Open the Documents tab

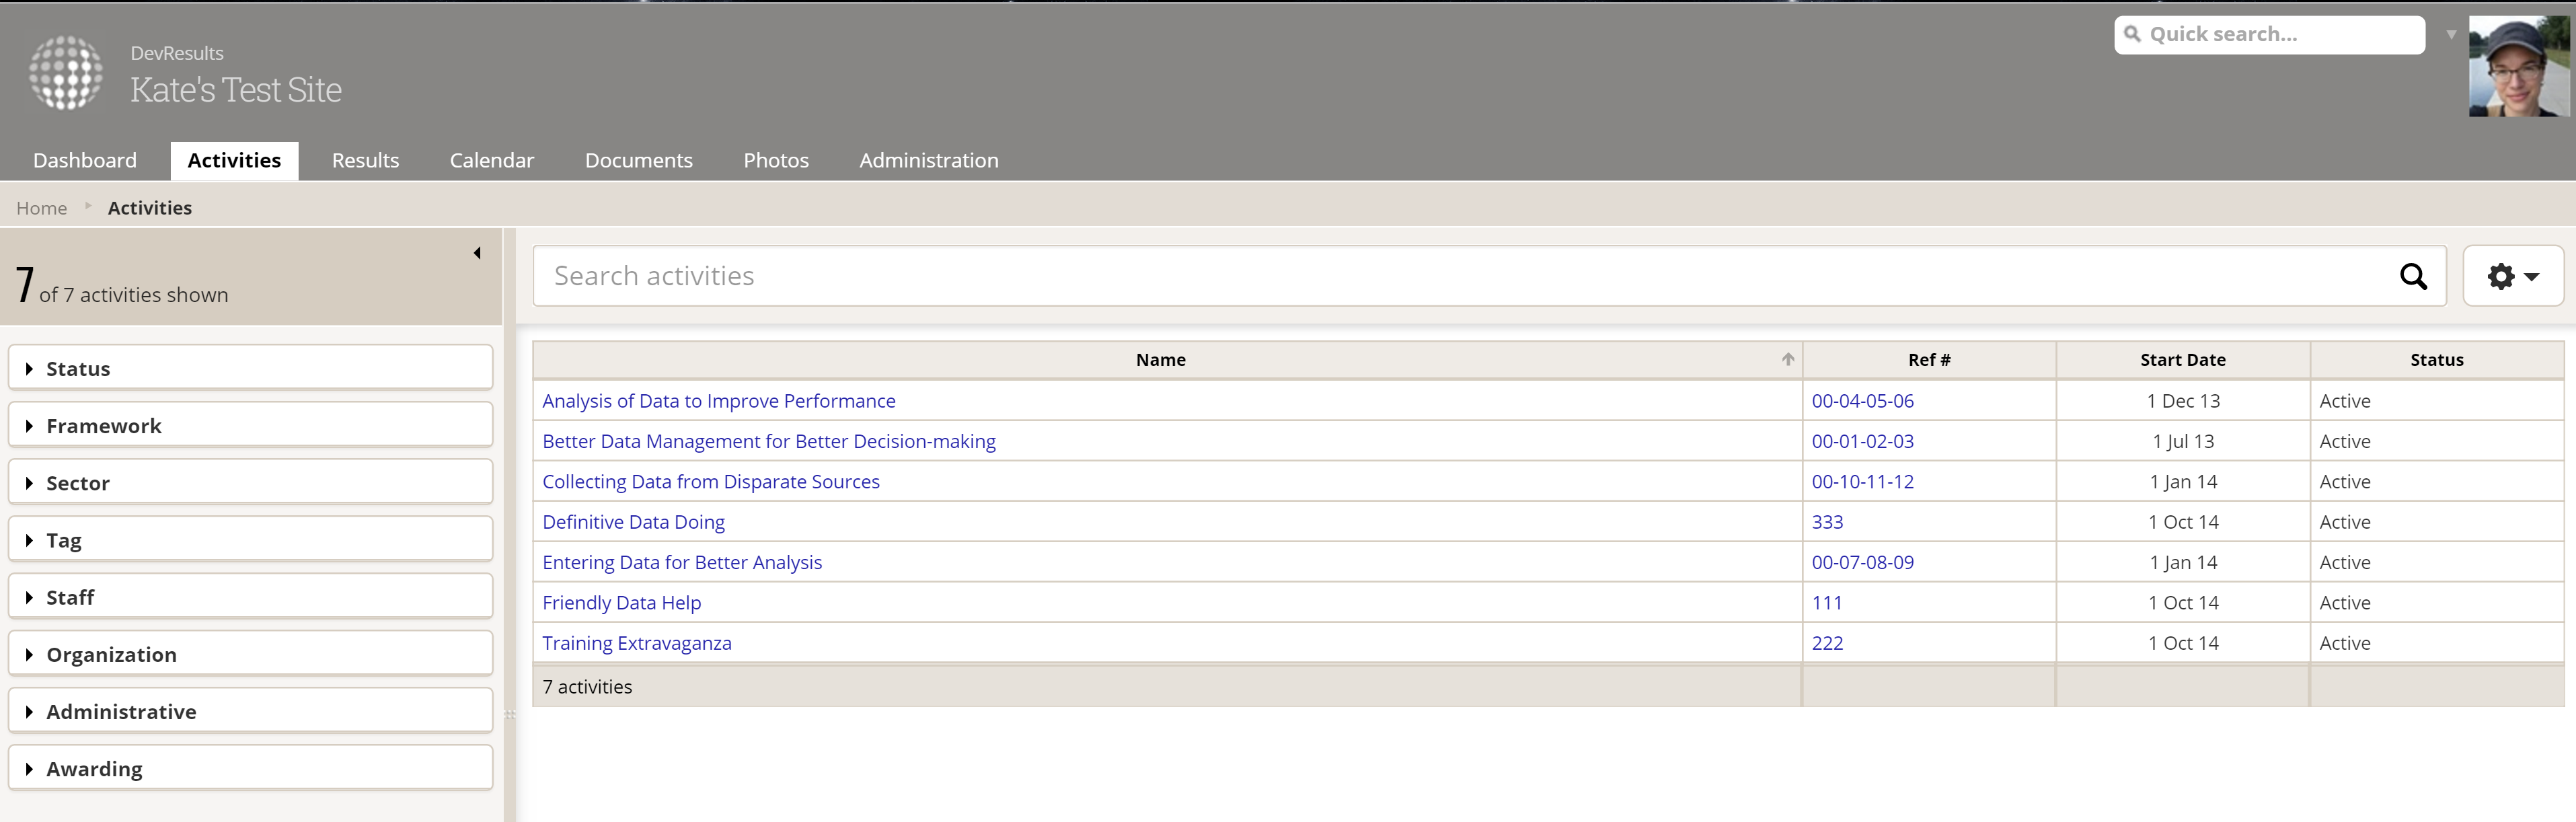pyautogui.click(x=639, y=160)
